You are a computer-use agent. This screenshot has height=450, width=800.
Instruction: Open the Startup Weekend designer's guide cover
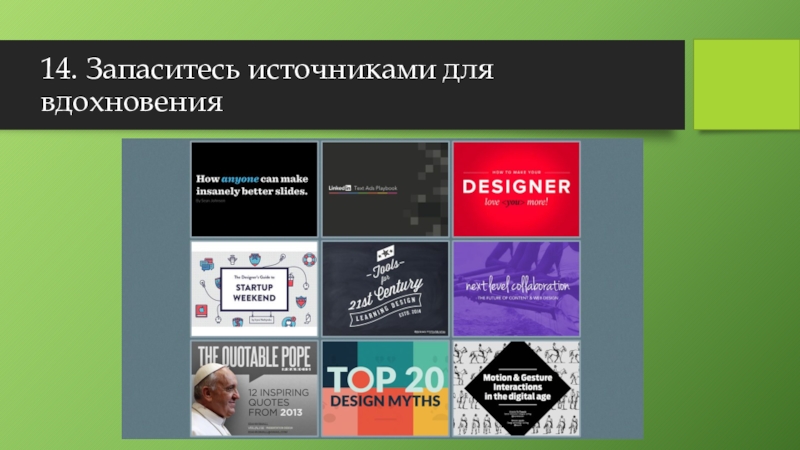[x=254, y=289]
